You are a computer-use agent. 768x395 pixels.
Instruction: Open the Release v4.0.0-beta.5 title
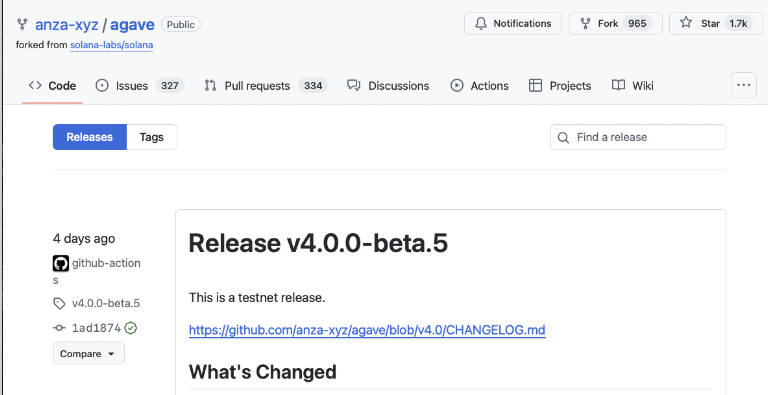[x=318, y=243]
